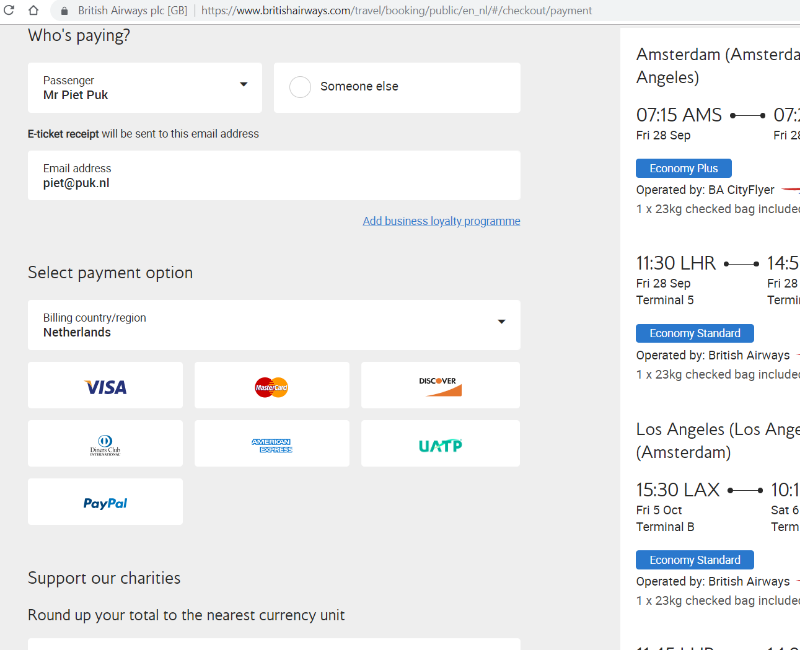Open 'Add business loyalty programme' link

click(441, 221)
